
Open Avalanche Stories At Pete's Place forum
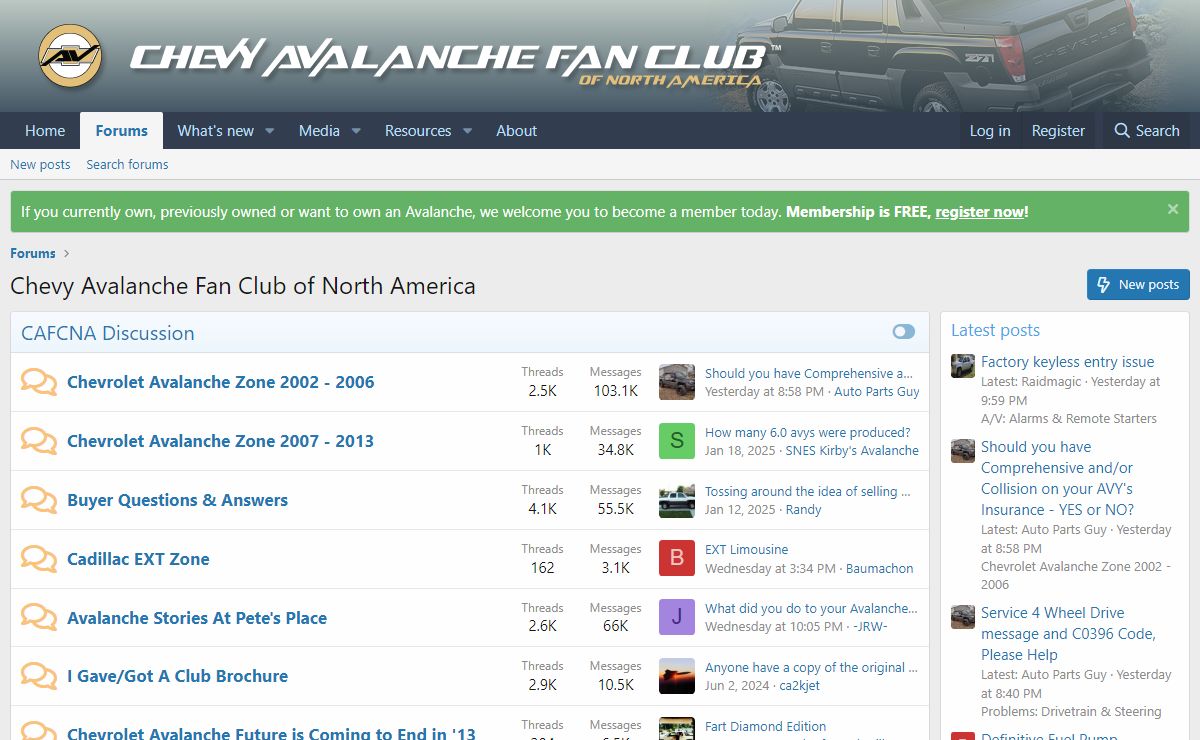[197, 618]
